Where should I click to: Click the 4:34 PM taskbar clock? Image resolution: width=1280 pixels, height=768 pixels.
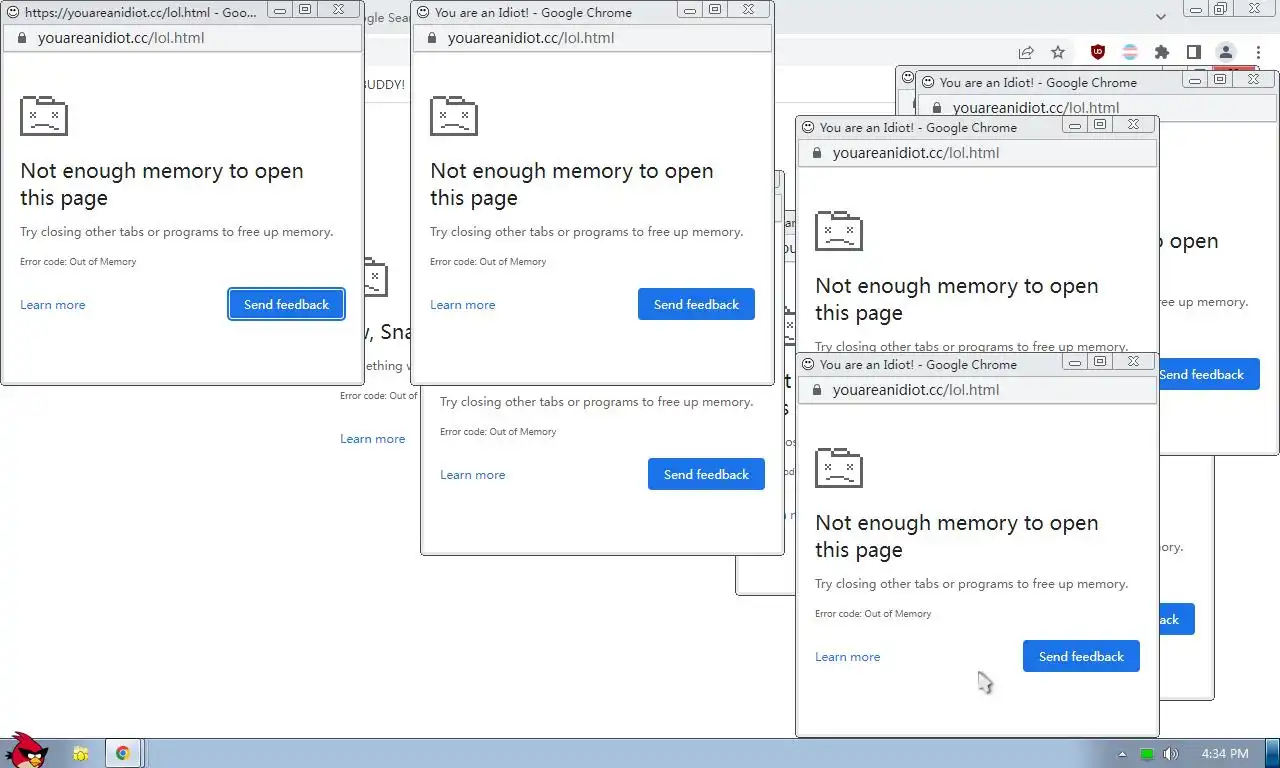pos(1225,754)
